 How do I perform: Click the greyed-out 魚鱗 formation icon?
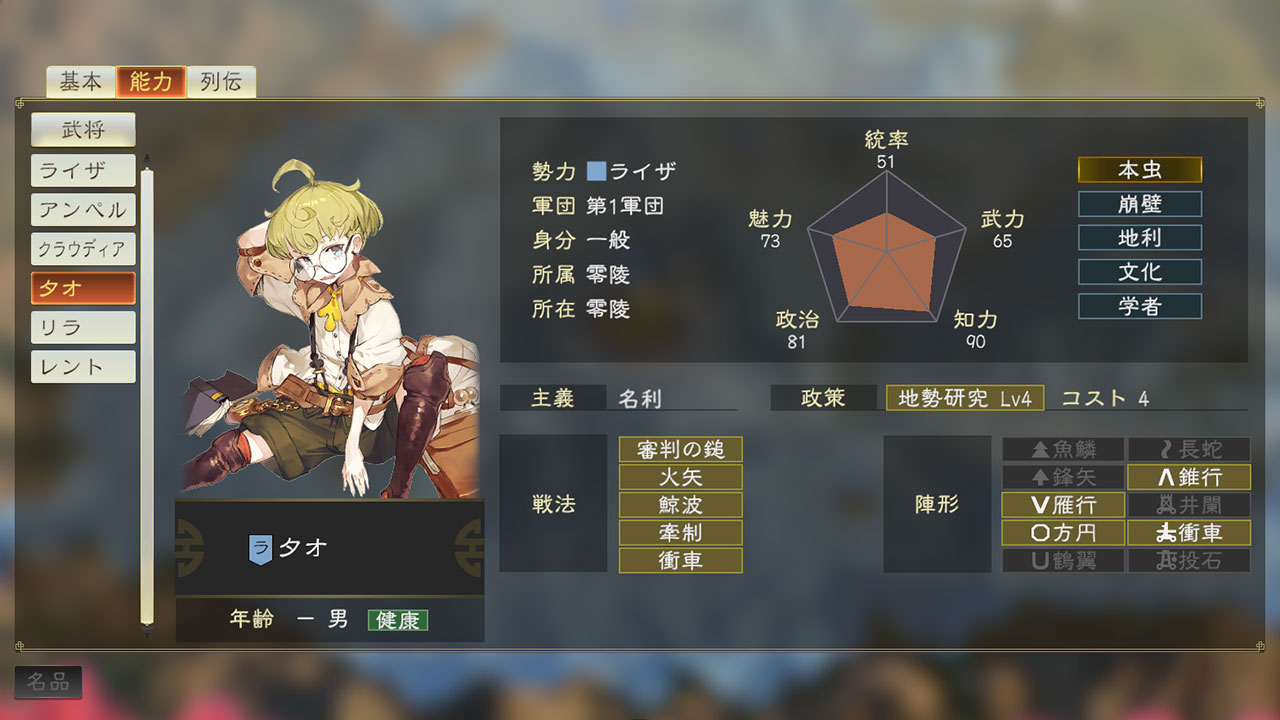click(x=1062, y=449)
